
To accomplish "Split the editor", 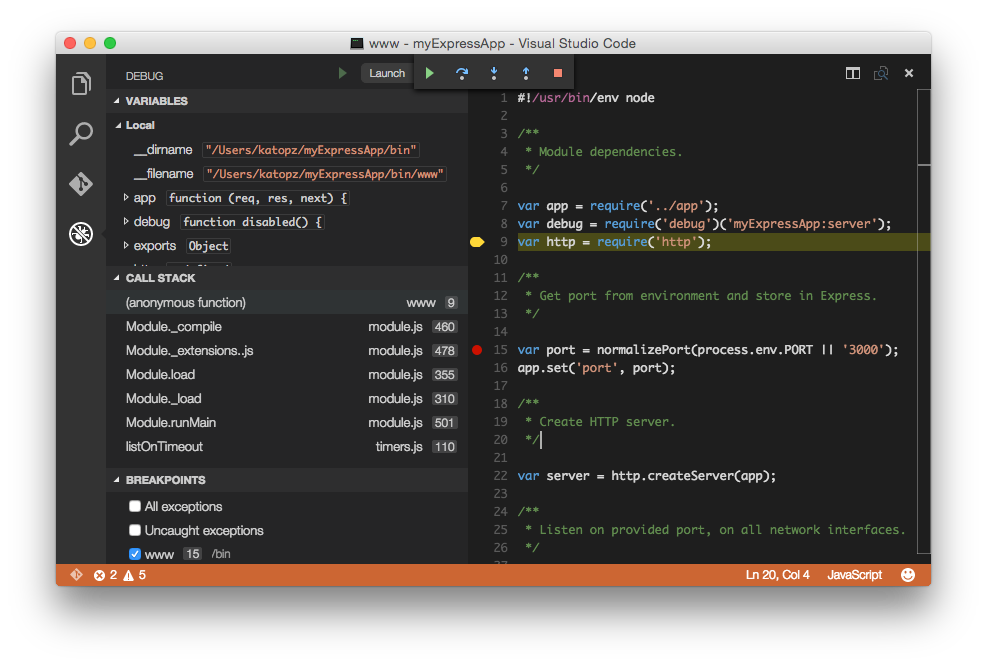I will (853, 73).
